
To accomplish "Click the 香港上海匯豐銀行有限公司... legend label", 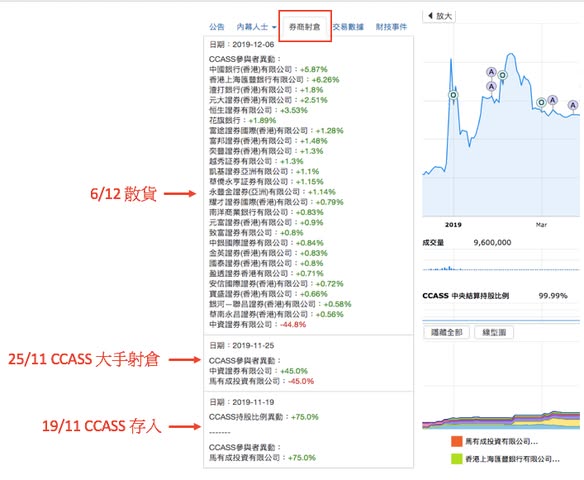I will tap(512, 459).
